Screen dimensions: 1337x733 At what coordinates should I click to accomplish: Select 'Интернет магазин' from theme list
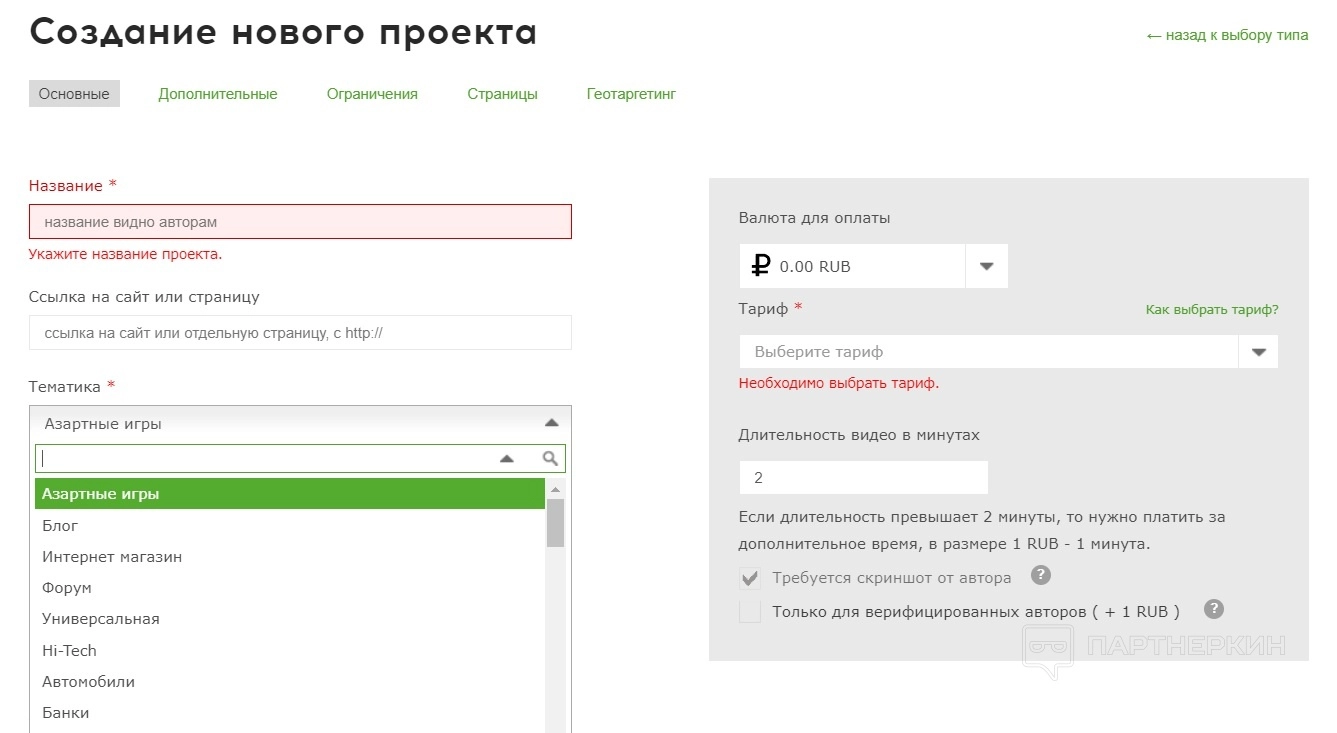[112, 557]
